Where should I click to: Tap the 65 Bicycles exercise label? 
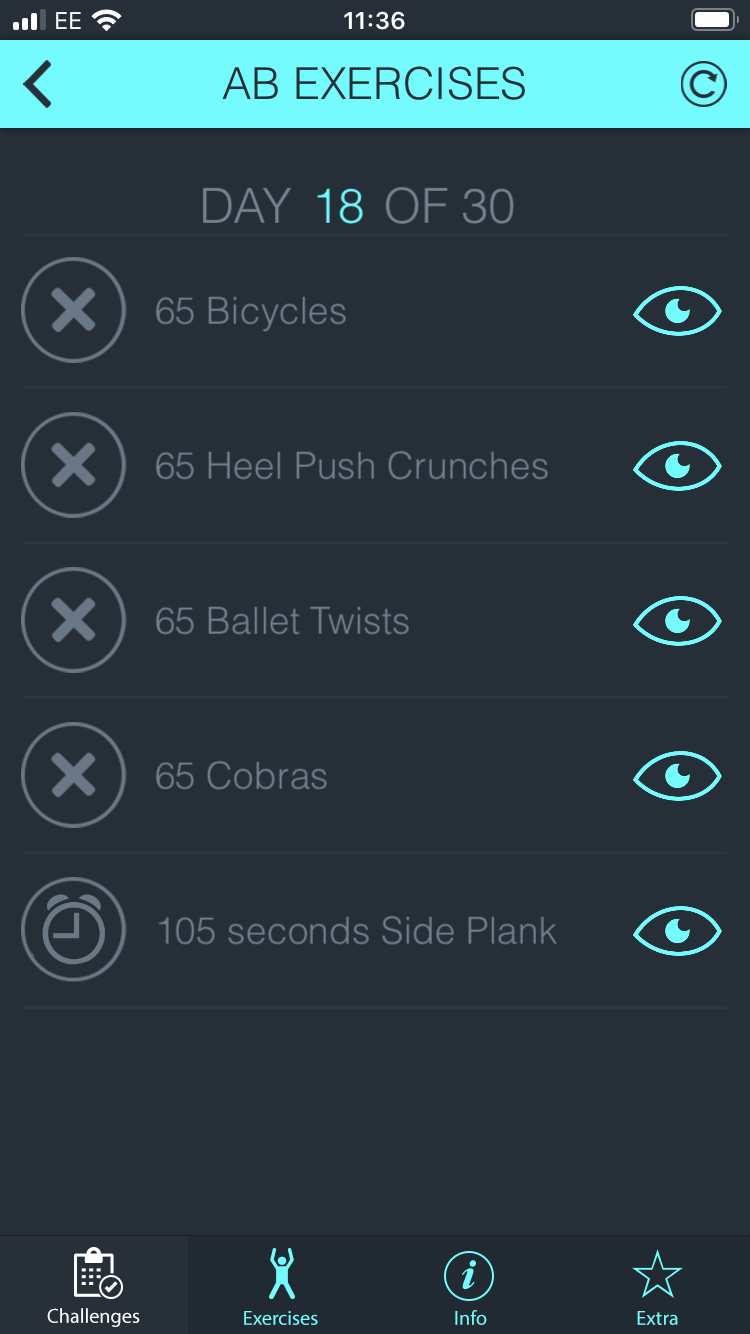point(251,312)
